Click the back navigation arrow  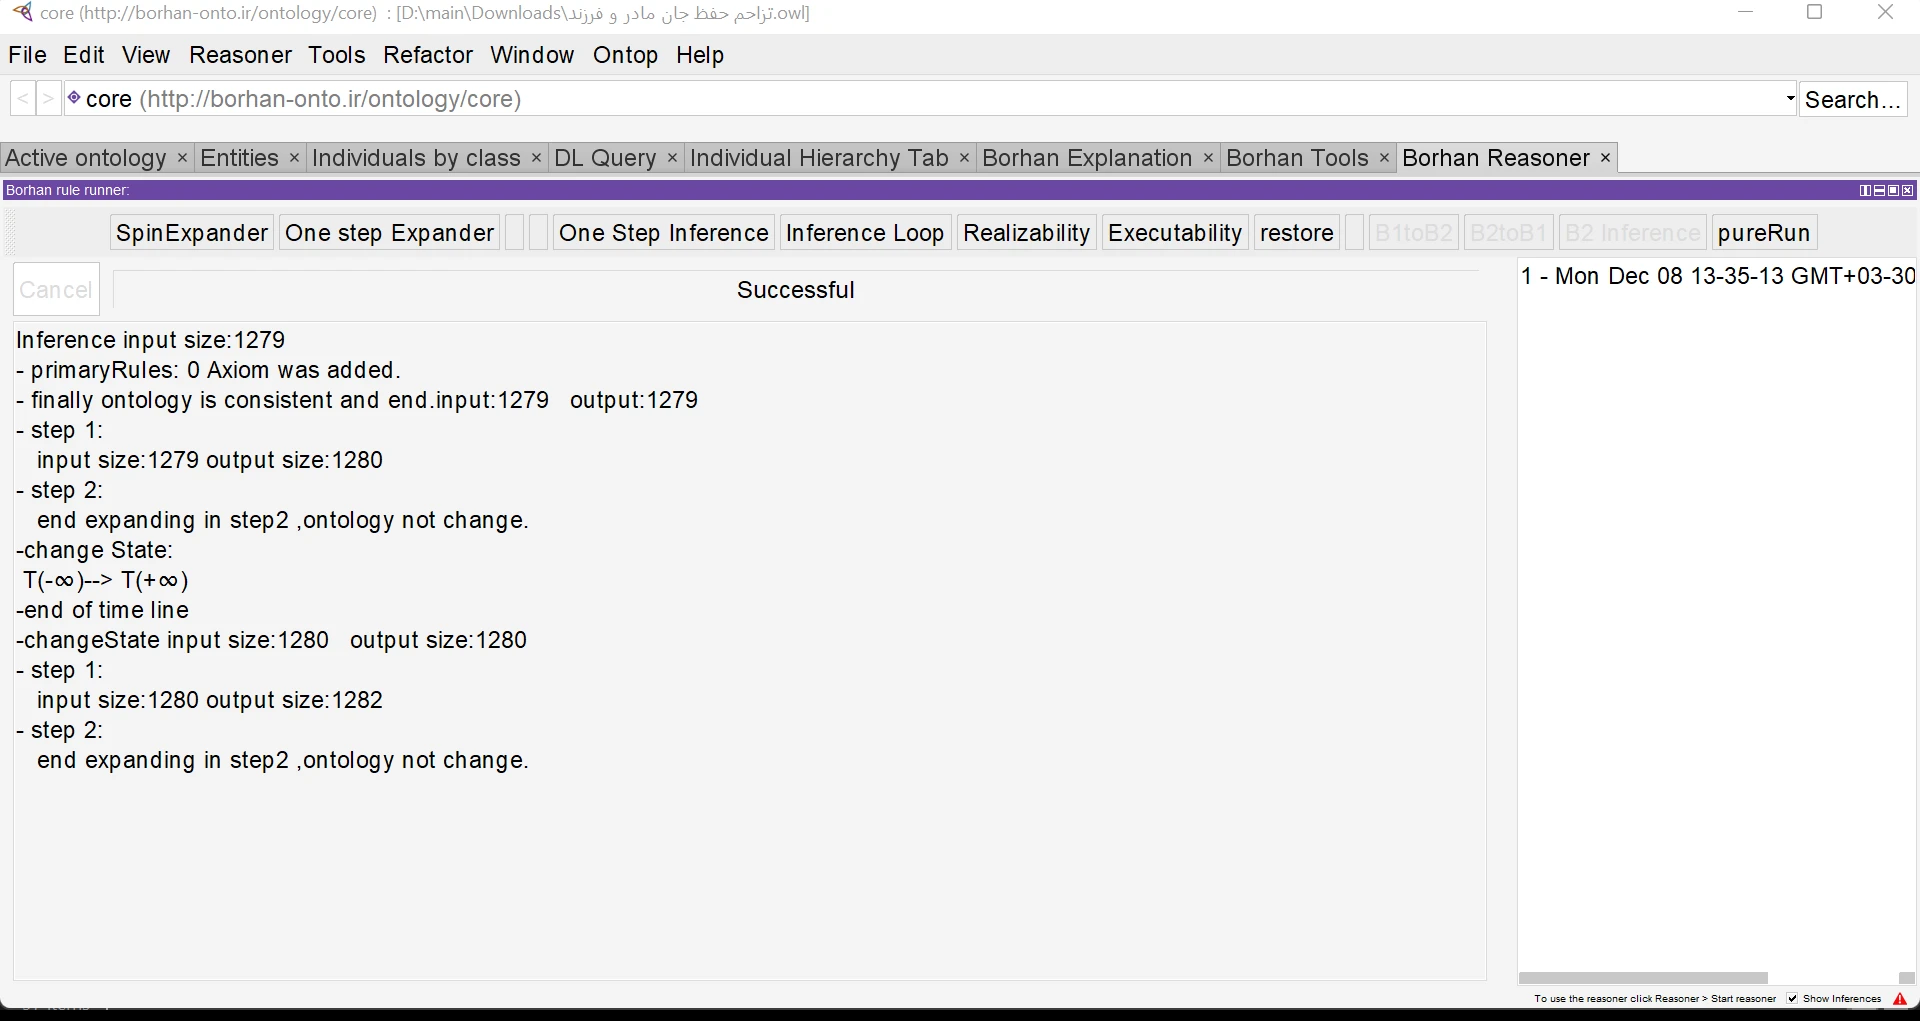[x=21, y=98]
